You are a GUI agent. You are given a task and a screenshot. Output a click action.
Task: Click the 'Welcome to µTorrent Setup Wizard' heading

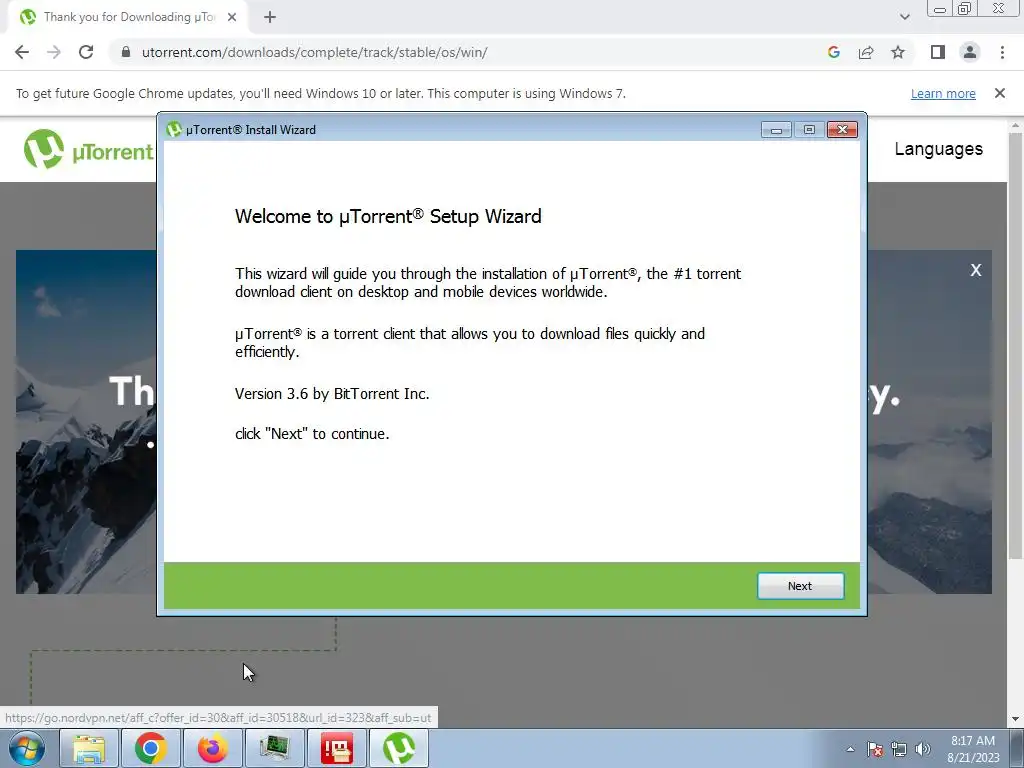[388, 216]
